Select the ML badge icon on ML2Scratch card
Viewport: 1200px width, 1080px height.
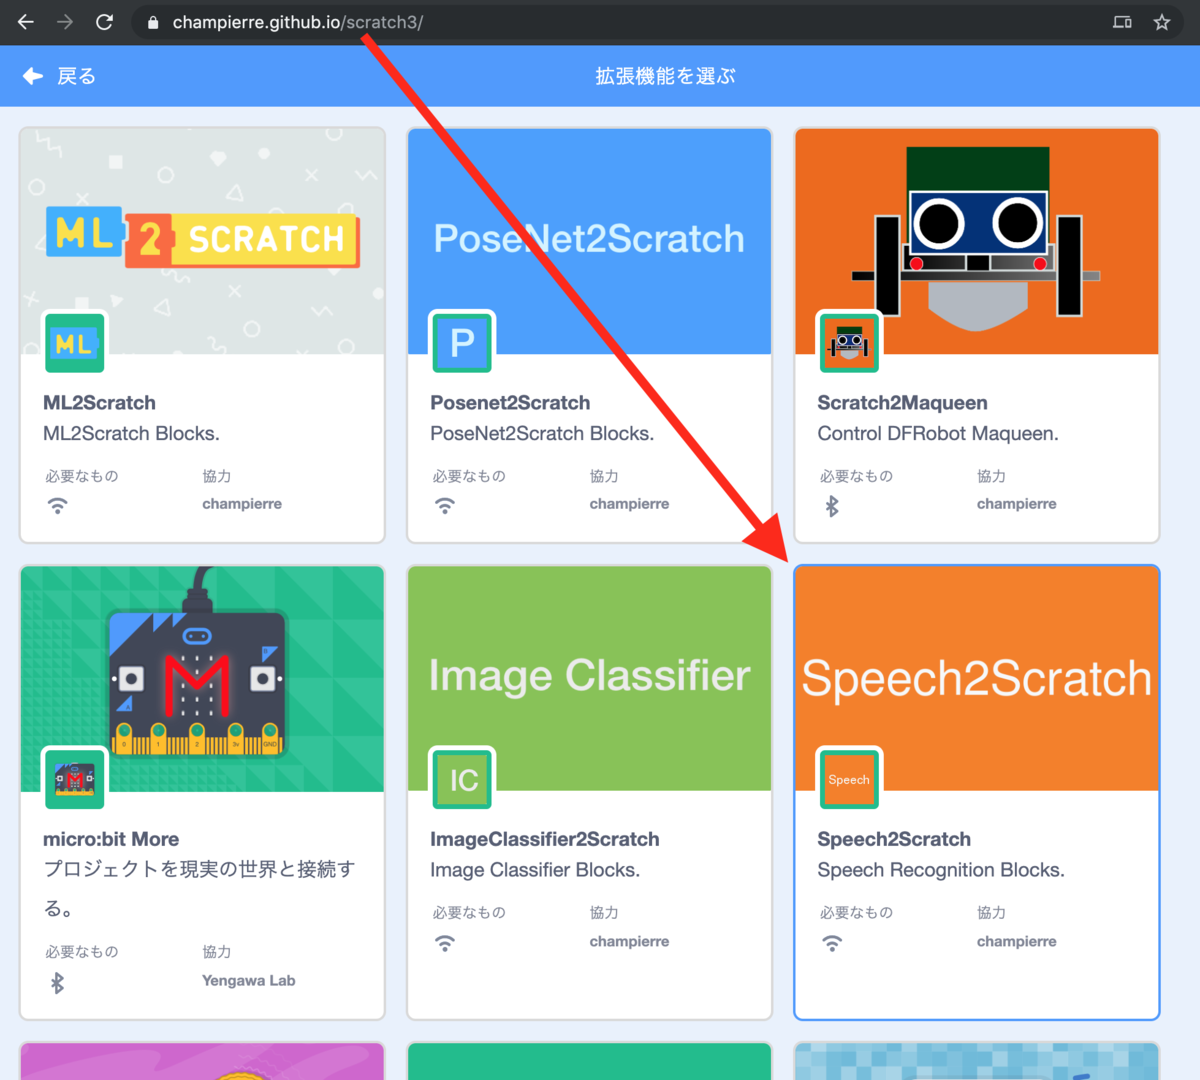click(x=74, y=343)
